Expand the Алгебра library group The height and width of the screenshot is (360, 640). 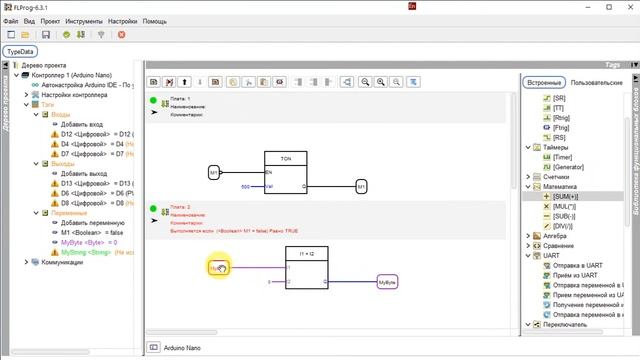tap(528, 236)
